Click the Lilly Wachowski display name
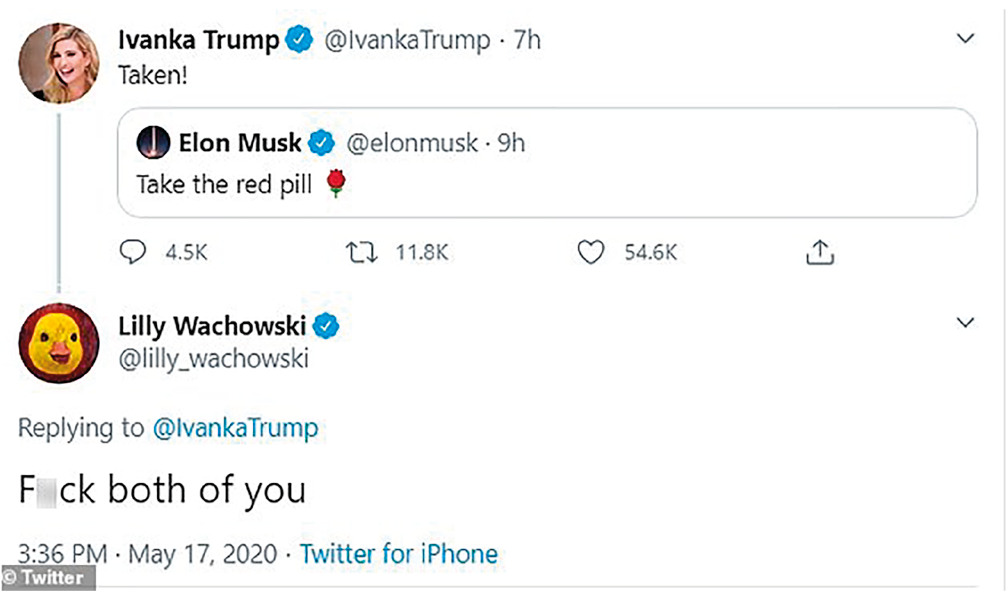 point(213,326)
